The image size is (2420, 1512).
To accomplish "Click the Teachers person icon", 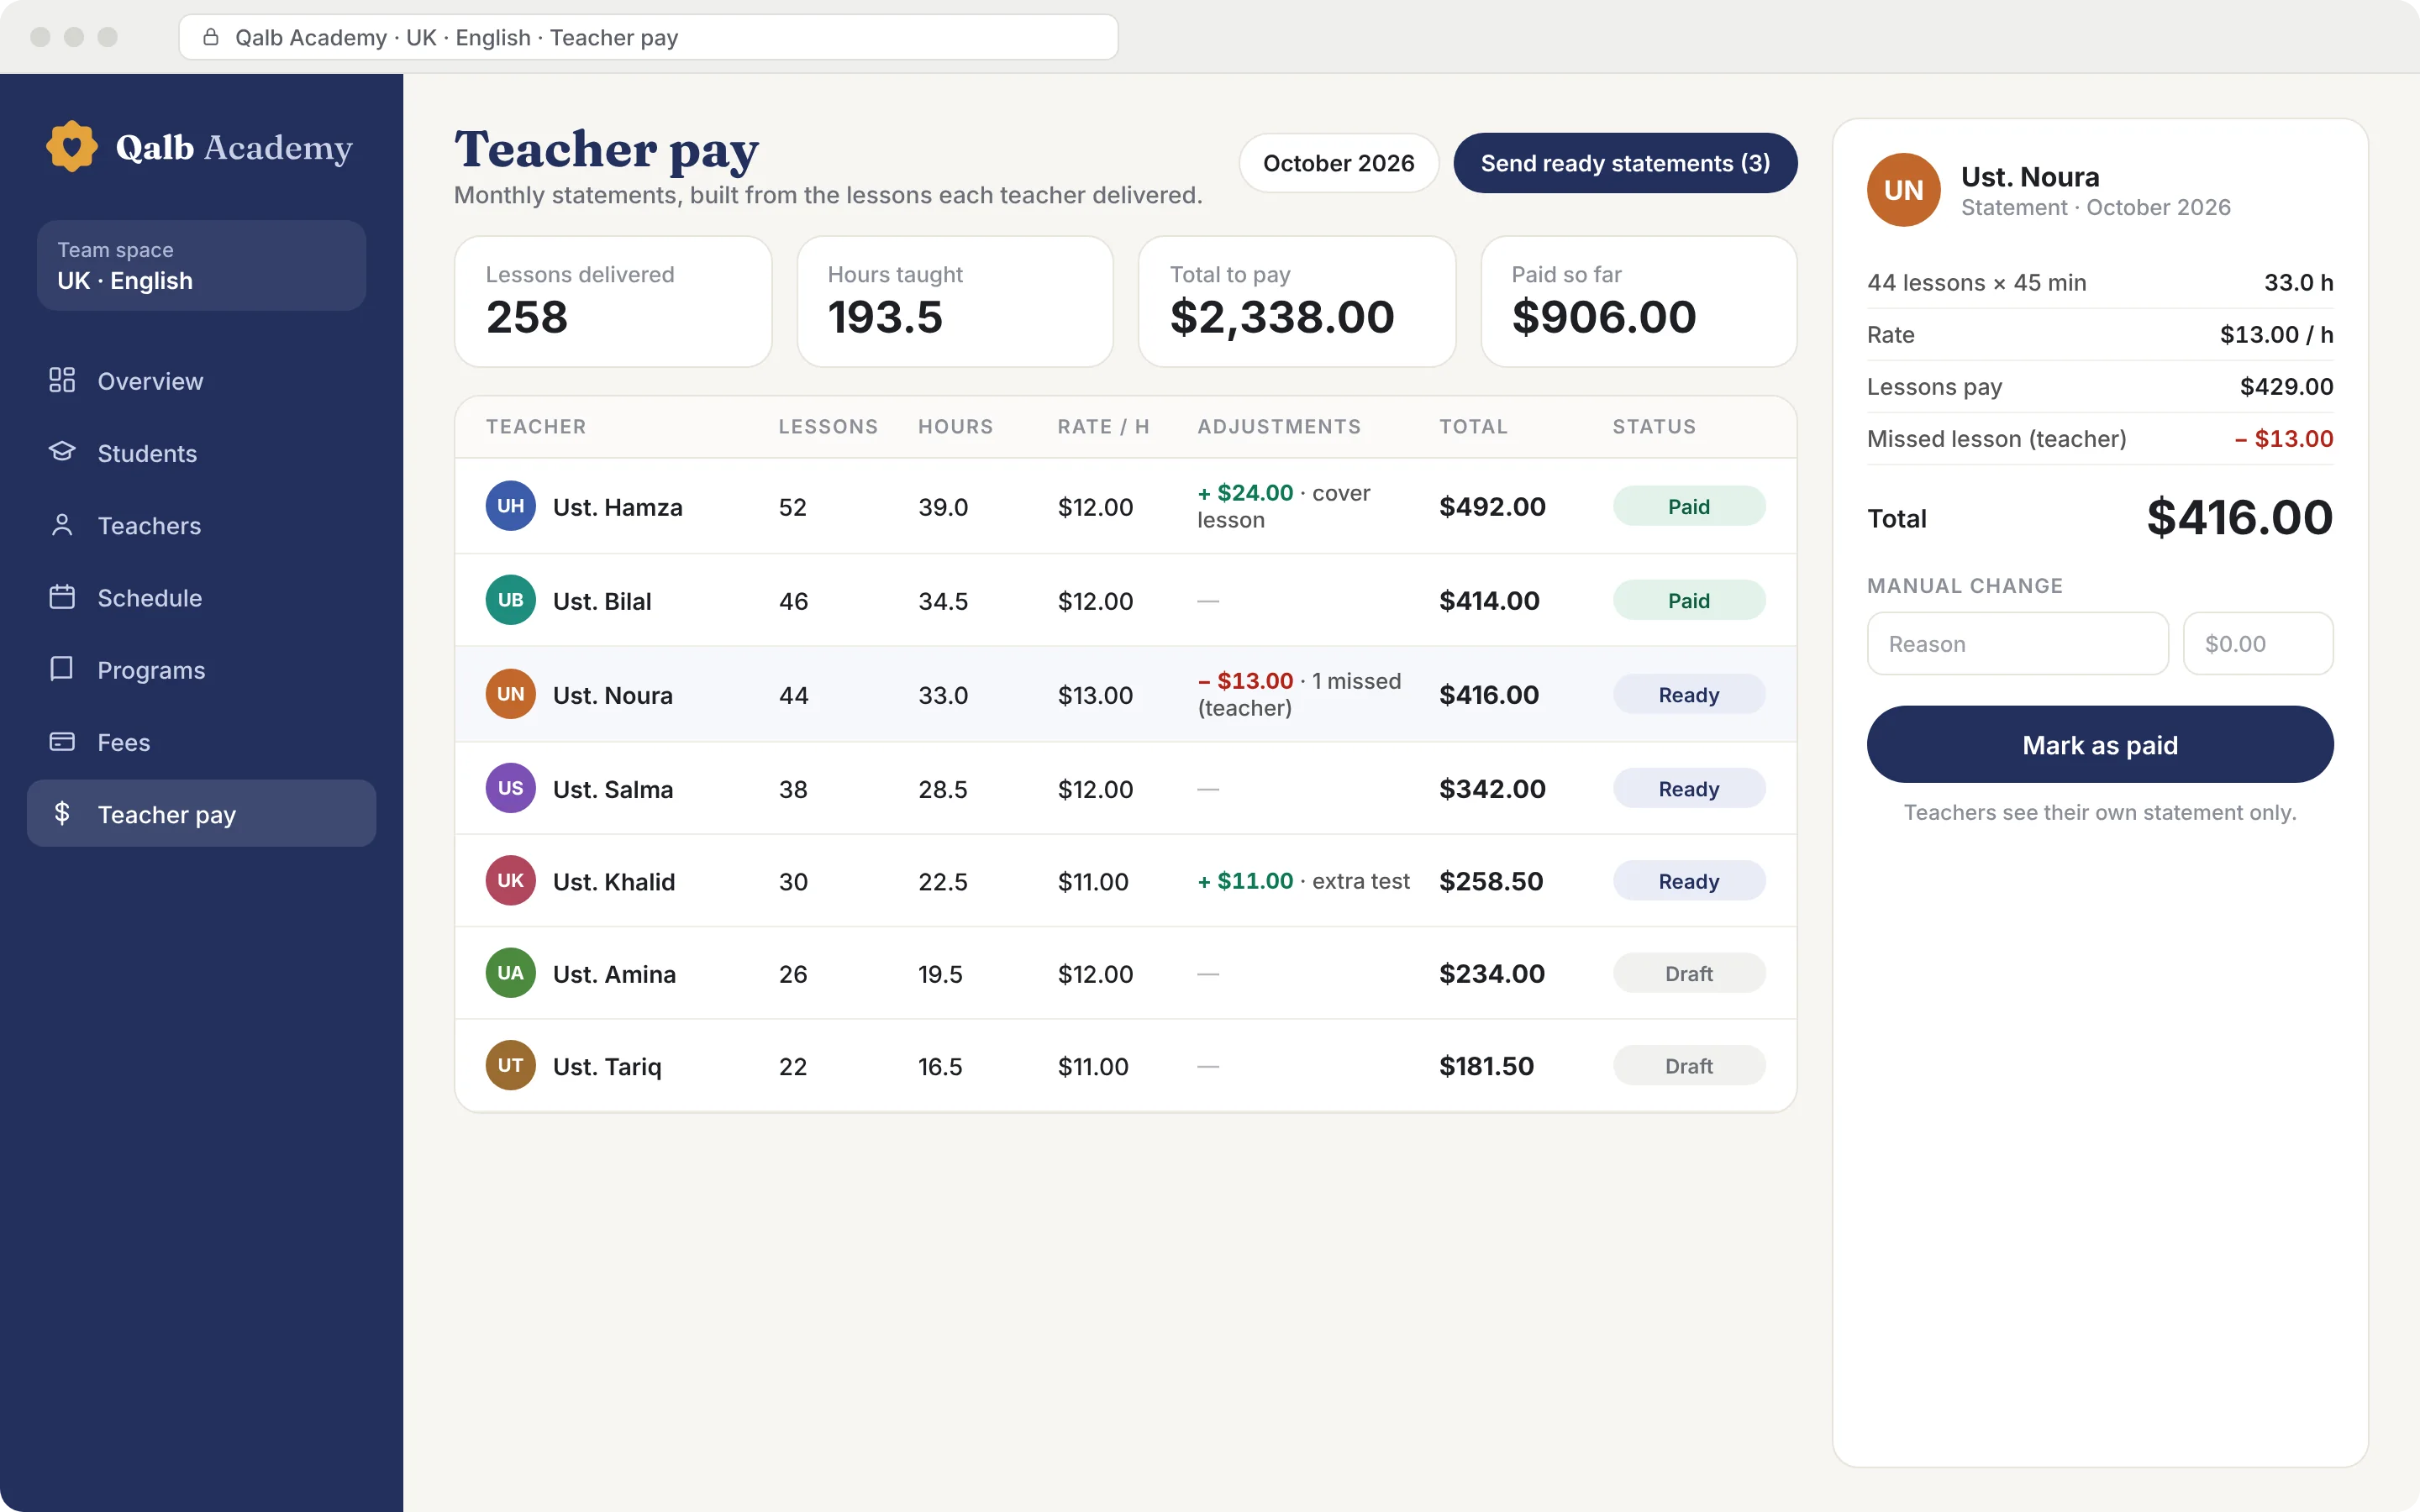I will [62, 525].
